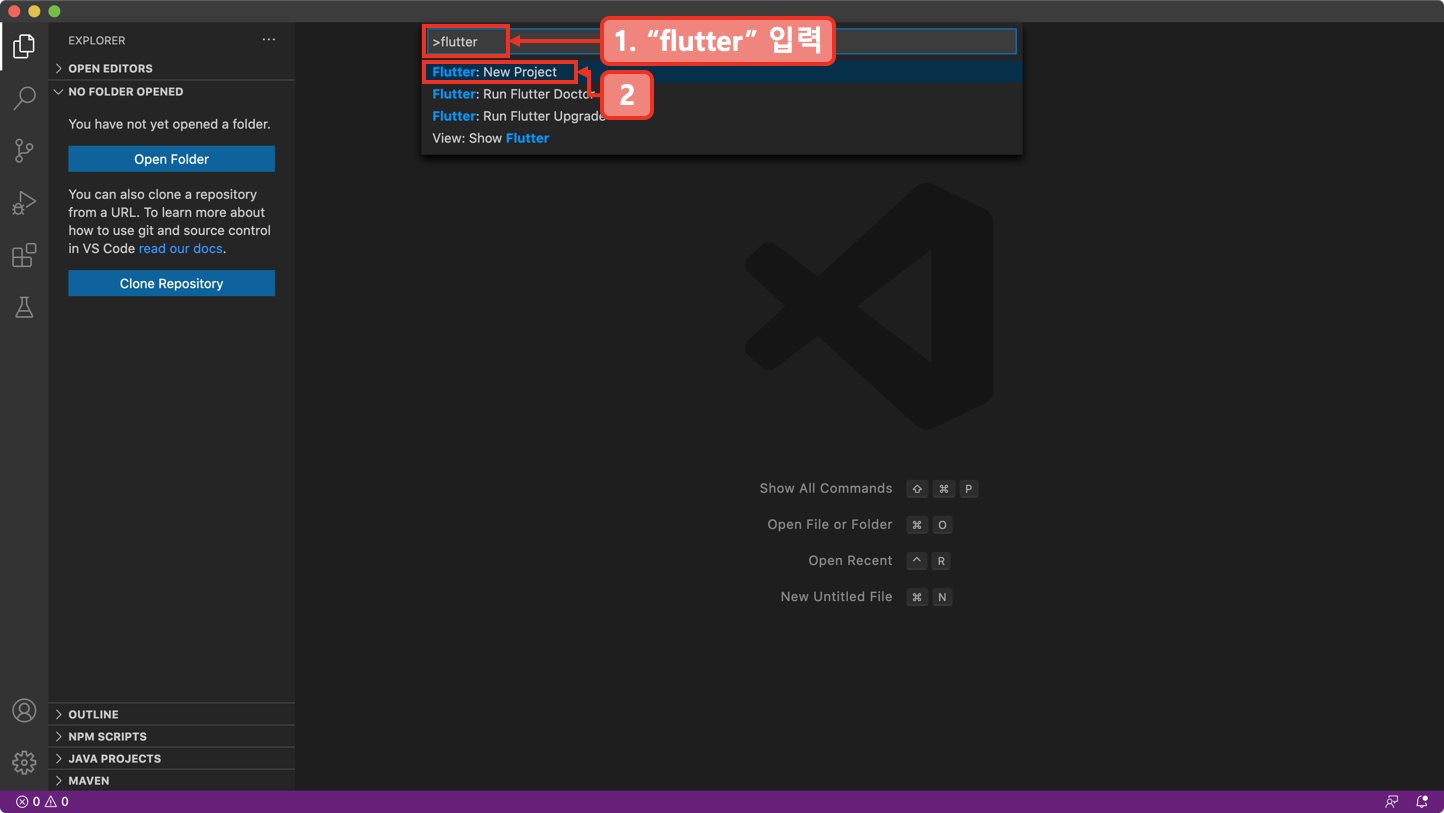Viewport: 1444px width, 813px height.
Task: Open the Accounts icon in activity bar
Action: point(24,711)
